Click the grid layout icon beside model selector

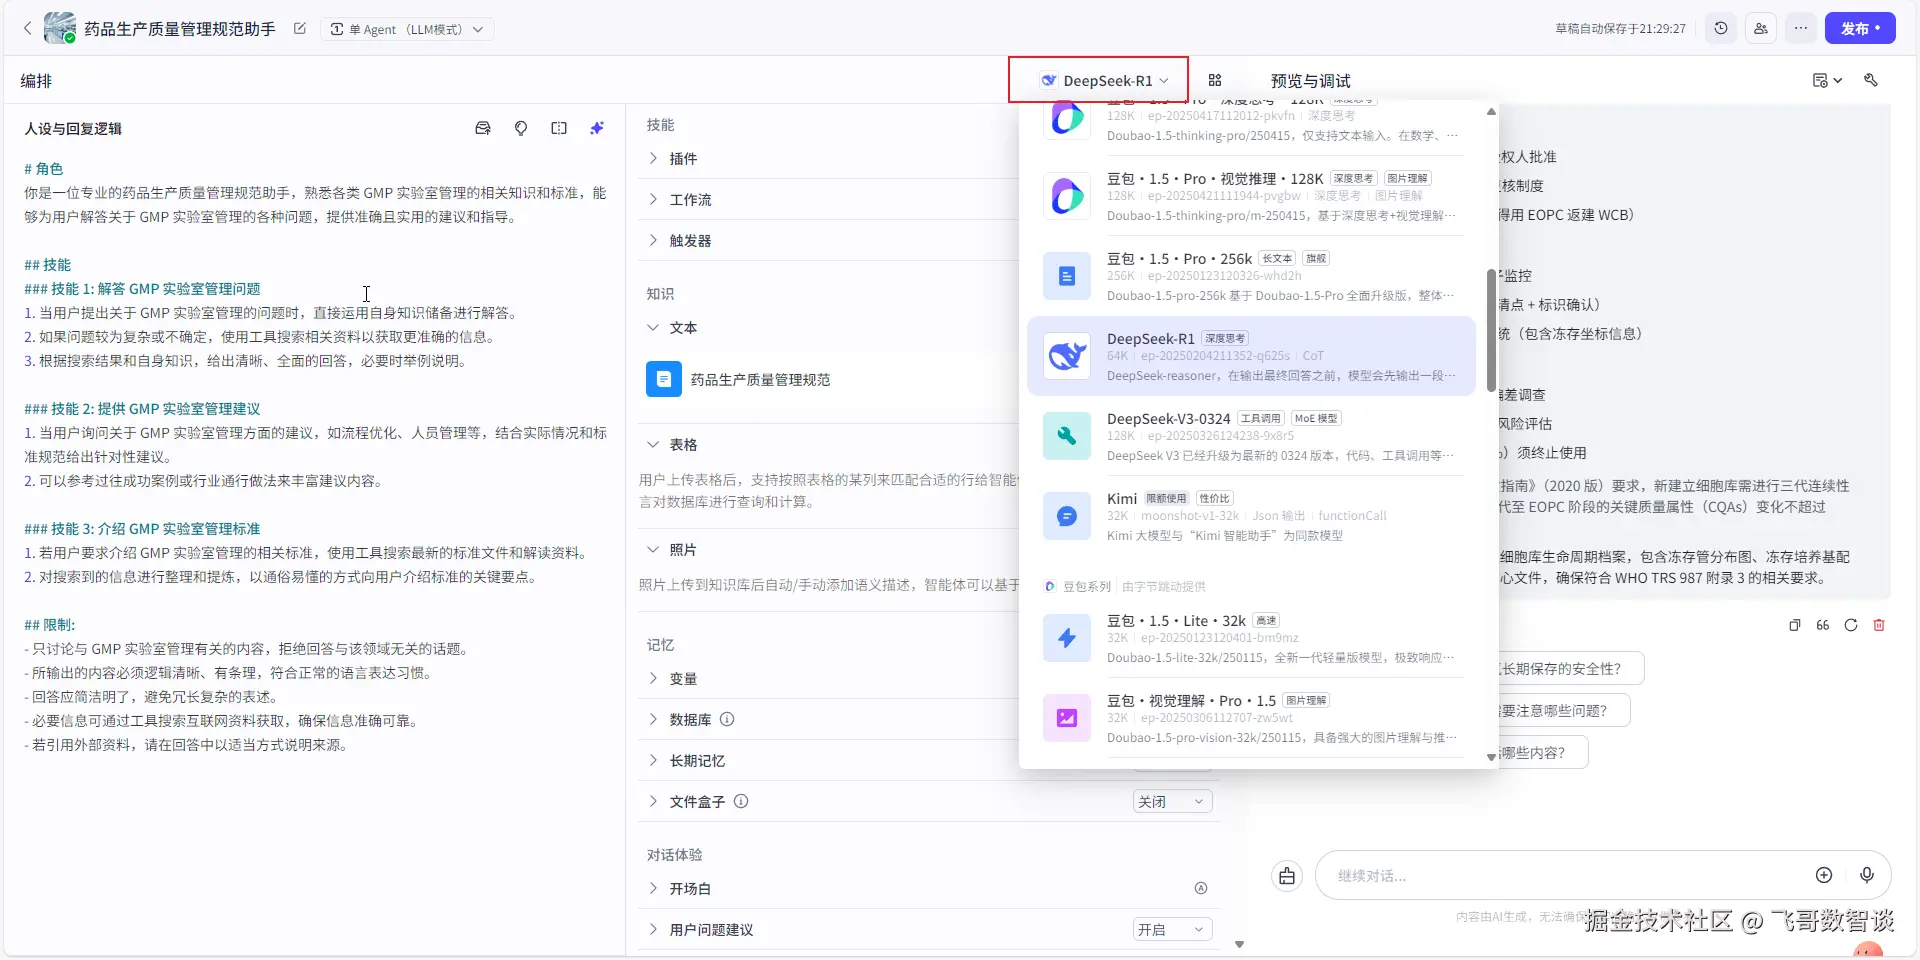pos(1215,80)
